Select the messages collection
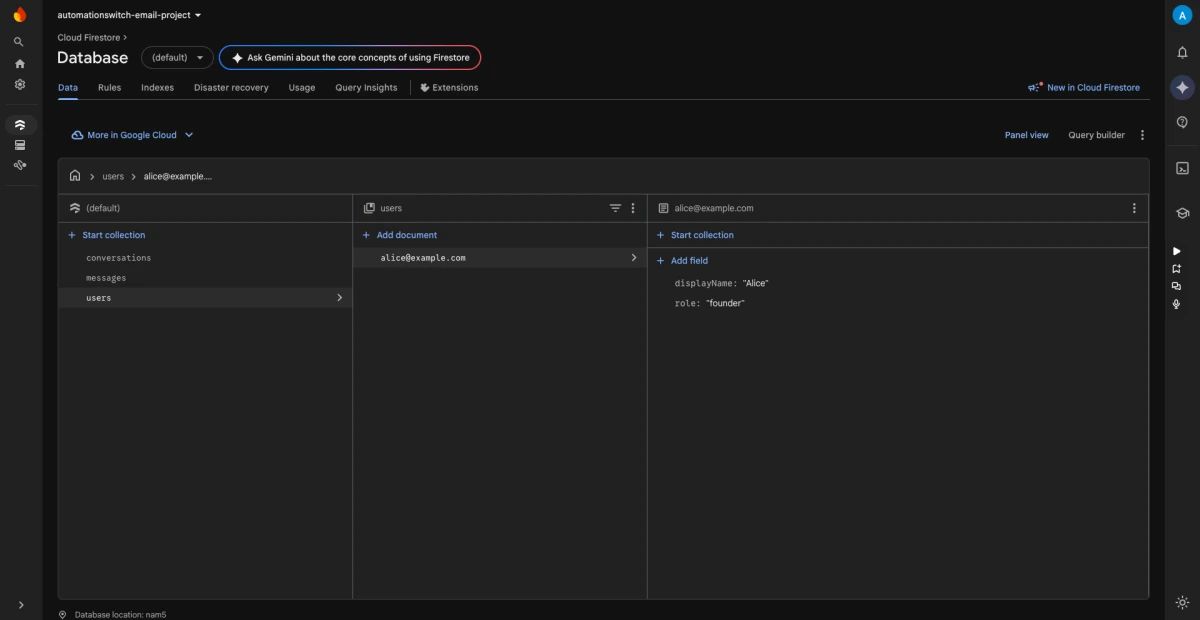This screenshot has height=620, width=1200. [x=205, y=278]
